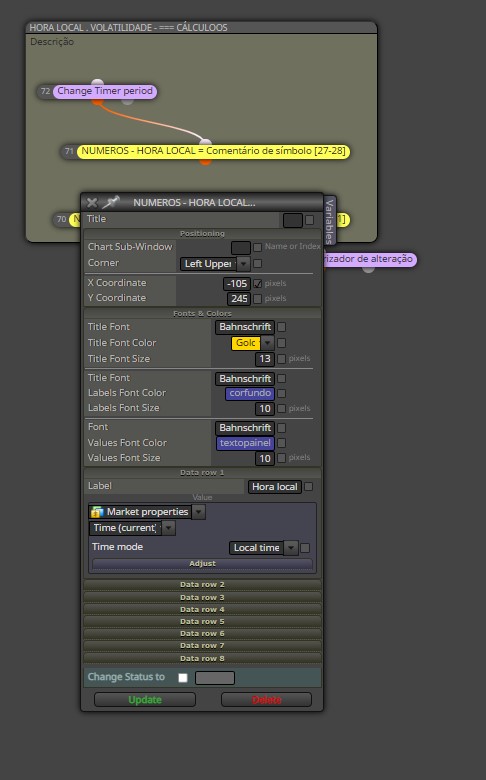
Task: Edit the X Coordinate value -105
Action: point(237,284)
